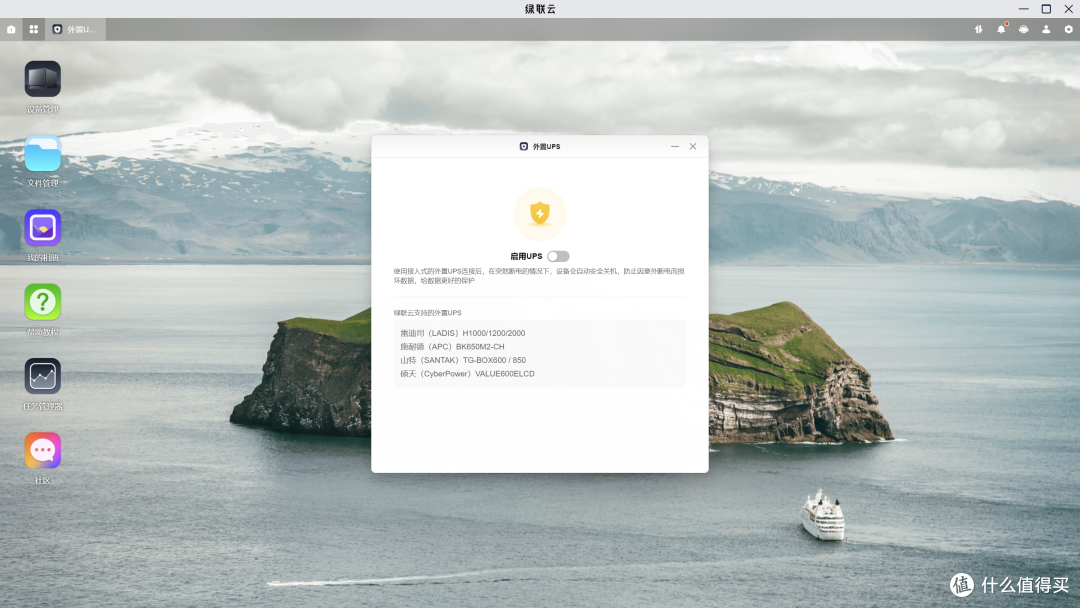
Task: Open the green question mark help app
Action: point(43,302)
